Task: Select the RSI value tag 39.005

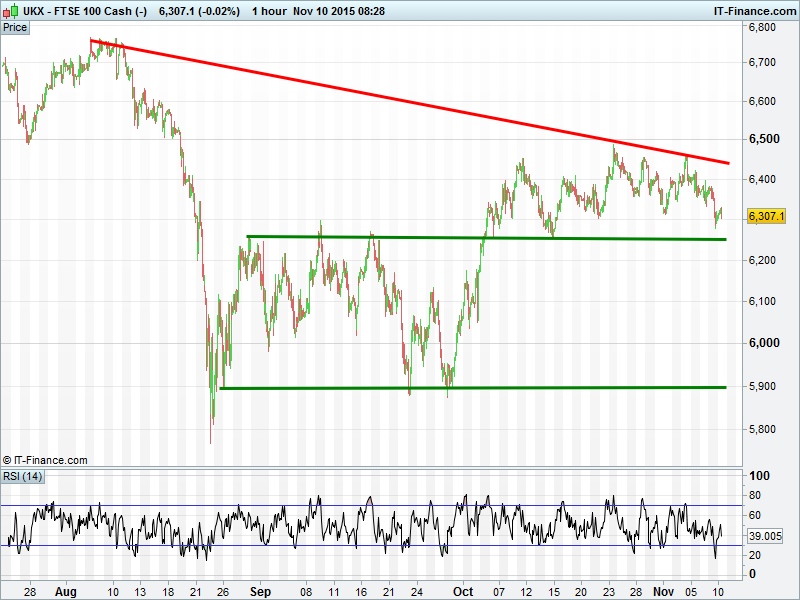Action: pyautogui.click(x=767, y=536)
